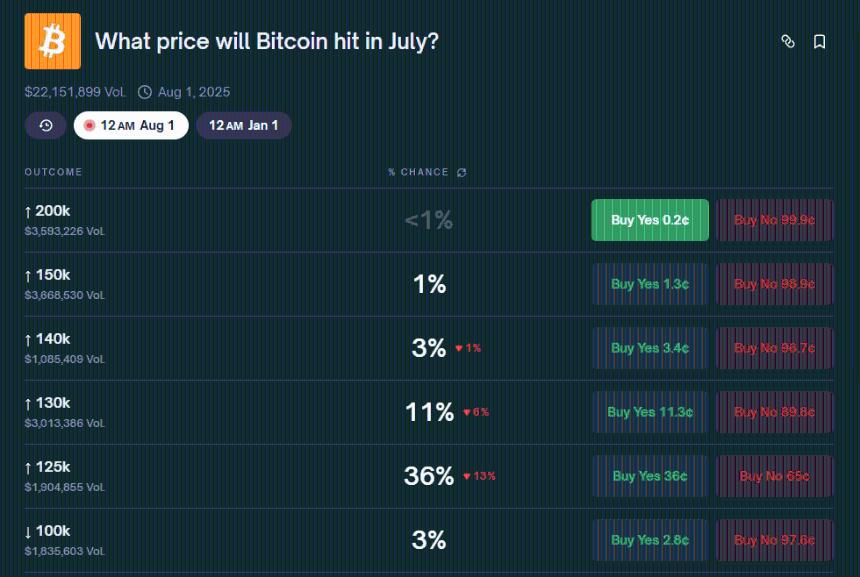Click the % CHANCE column header

pyautogui.click(x=418, y=172)
